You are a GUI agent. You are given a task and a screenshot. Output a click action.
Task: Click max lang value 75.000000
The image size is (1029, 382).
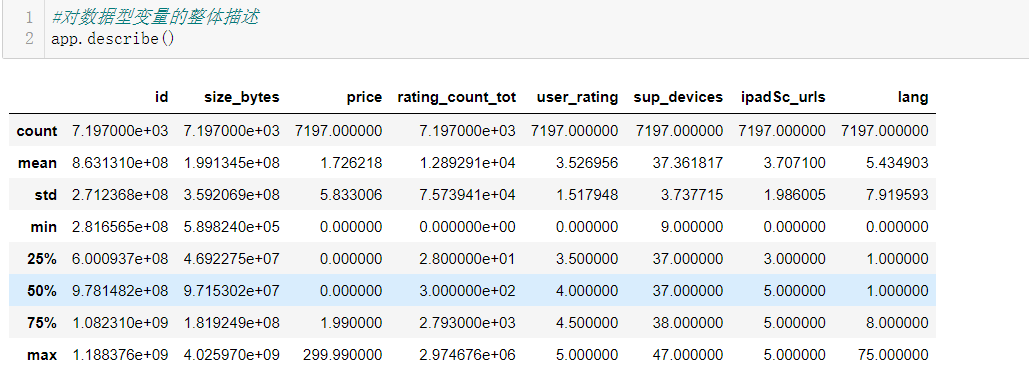(894, 356)
